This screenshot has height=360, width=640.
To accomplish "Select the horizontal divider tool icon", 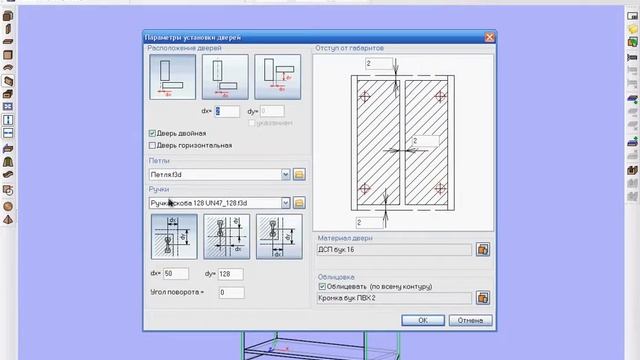I will click(x=8, y=133).
